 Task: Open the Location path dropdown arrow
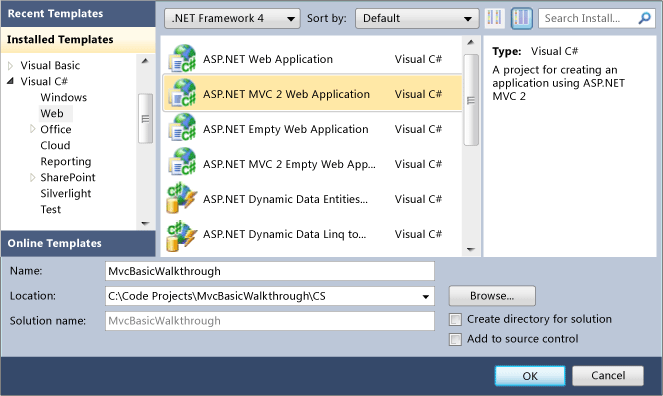425,297
